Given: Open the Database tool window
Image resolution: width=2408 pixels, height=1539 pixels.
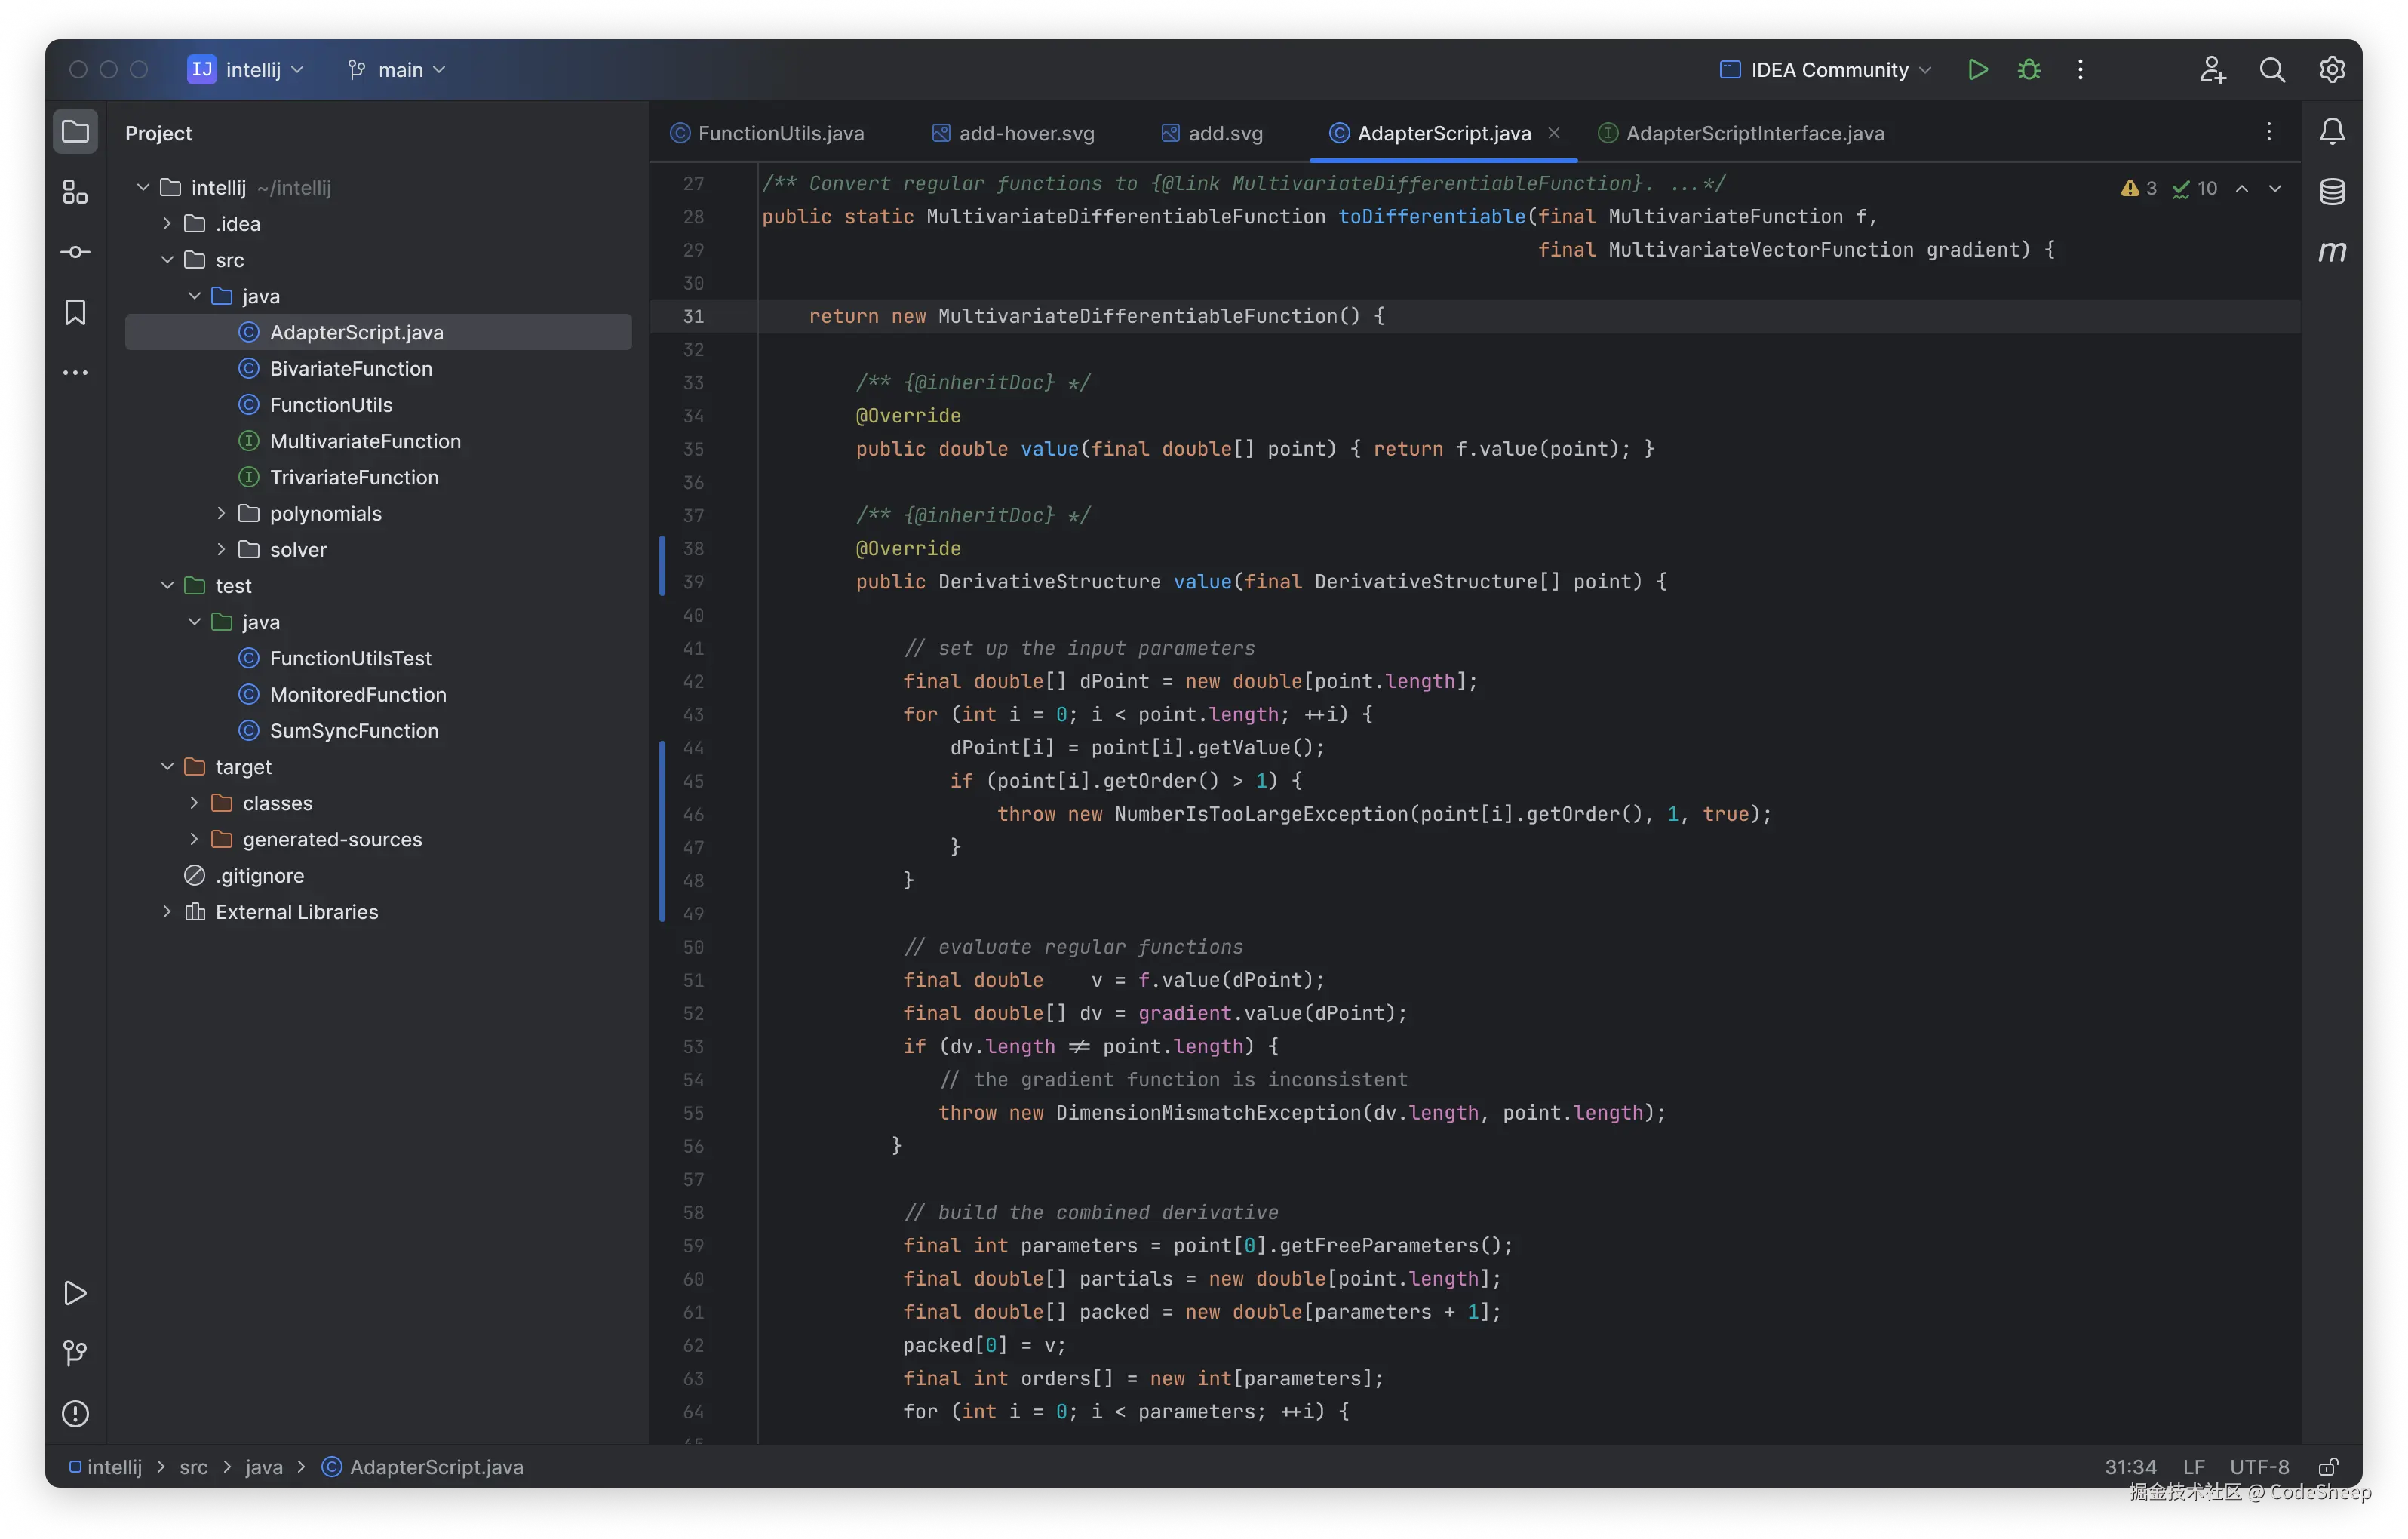Looking at the screenshot, I should click(x=2332, y=191).
